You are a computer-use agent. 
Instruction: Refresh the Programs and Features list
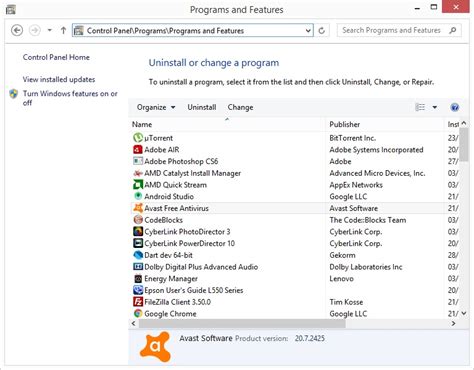pyautogui.click(x=322, y=31)
